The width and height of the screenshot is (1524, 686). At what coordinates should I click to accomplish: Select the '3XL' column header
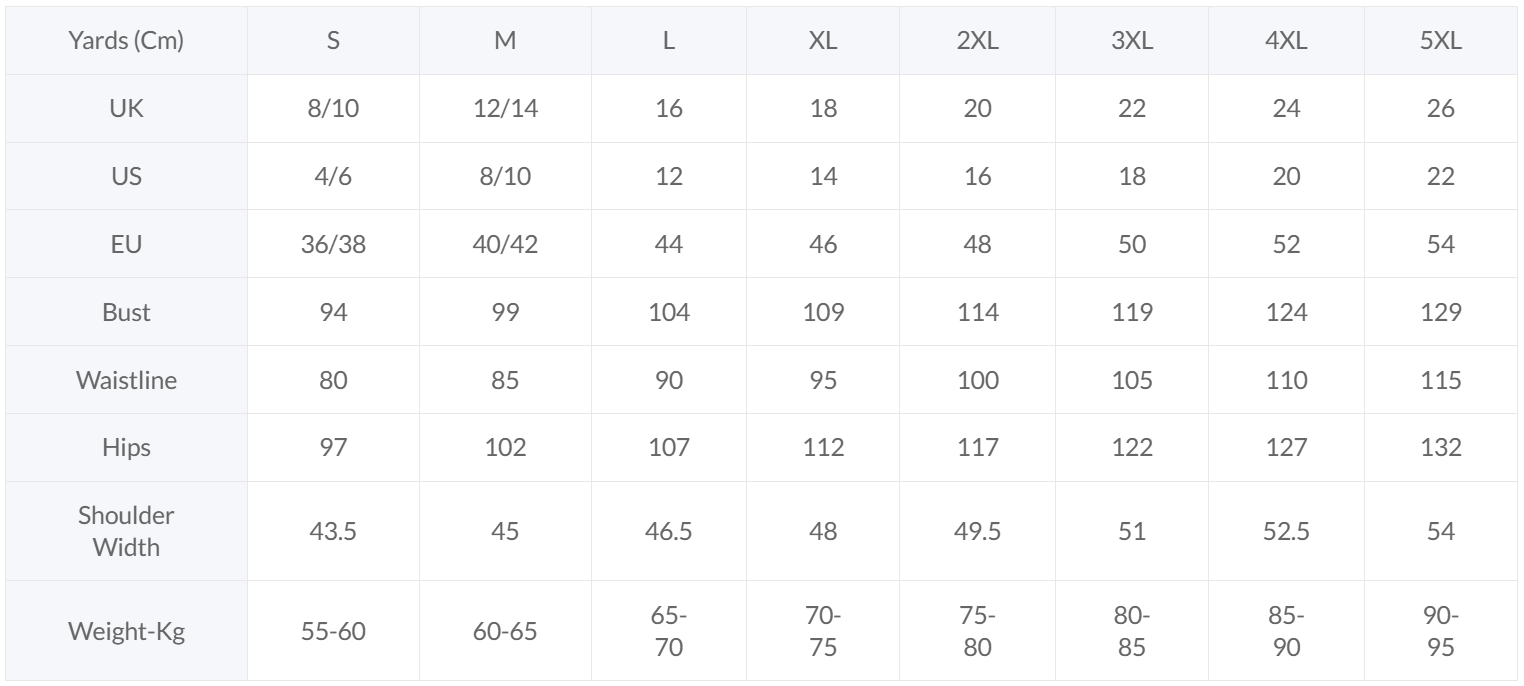(1131, 41)
